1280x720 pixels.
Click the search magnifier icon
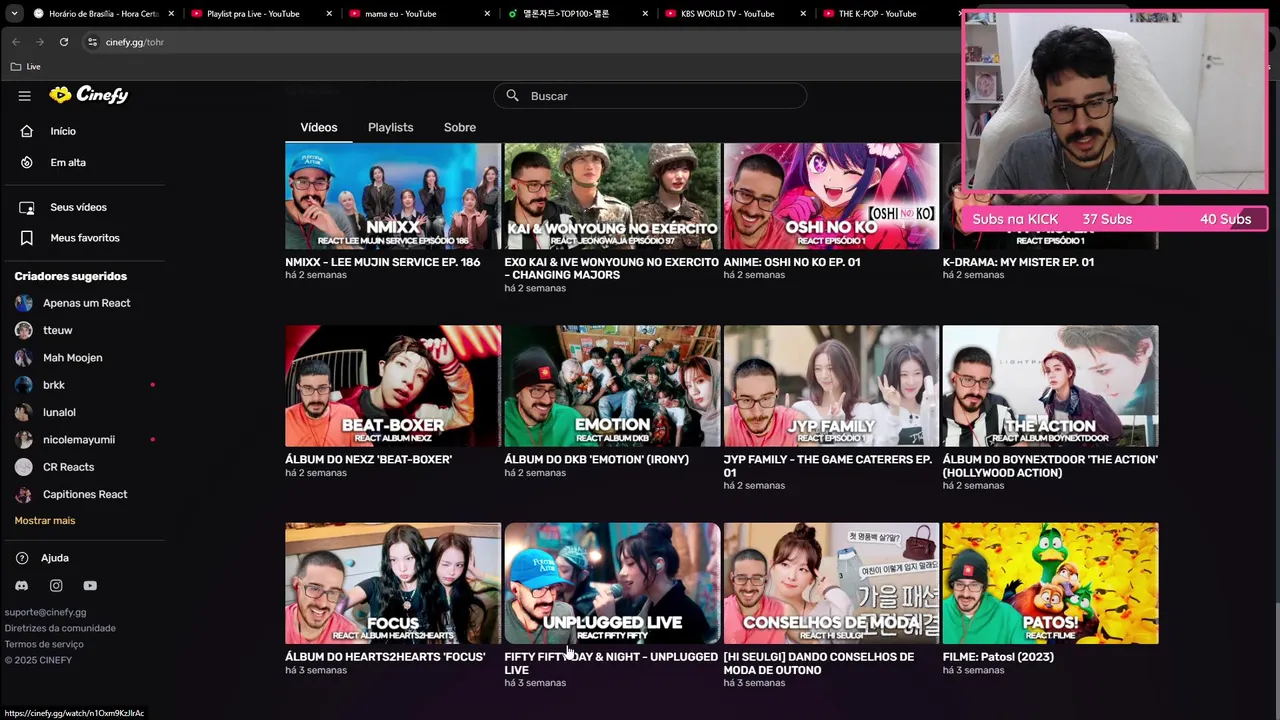tap(512, 96)
